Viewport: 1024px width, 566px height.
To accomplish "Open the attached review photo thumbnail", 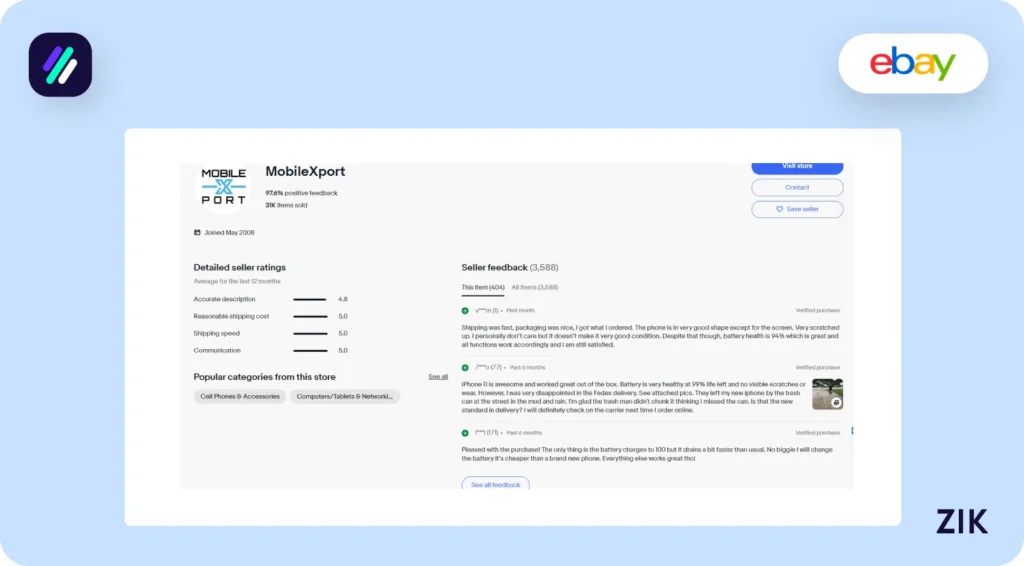I will click(827, 394).
